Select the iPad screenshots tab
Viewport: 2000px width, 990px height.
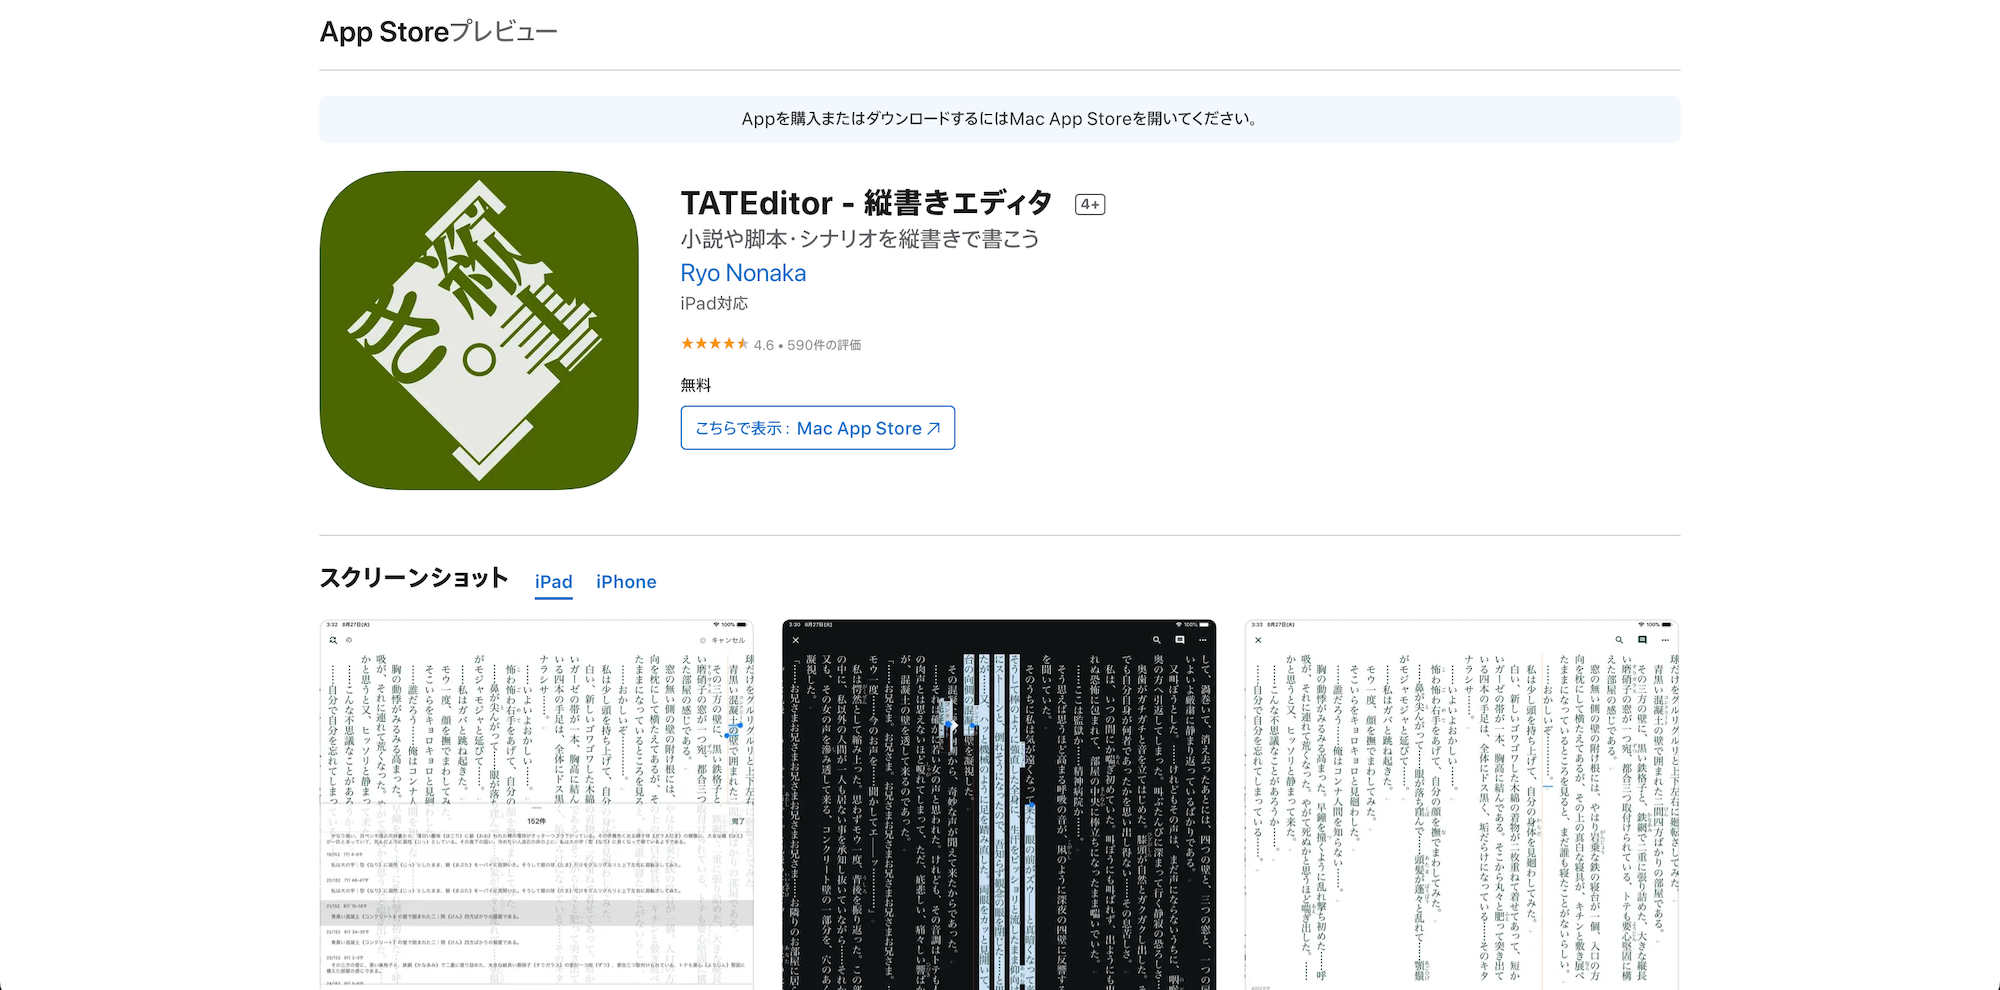(553, 582)
